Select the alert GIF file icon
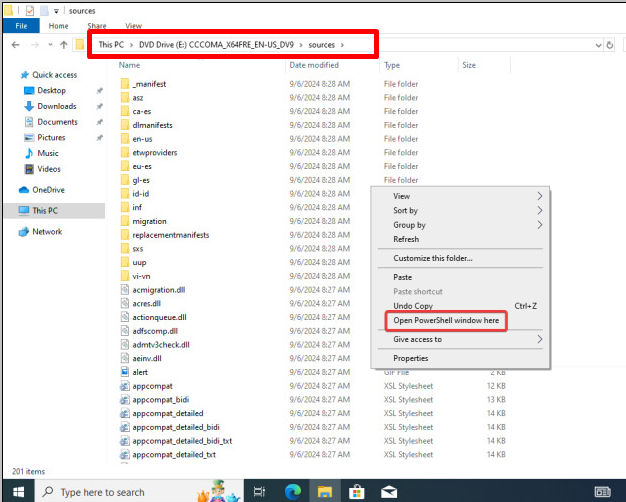626x502 pixels. pyautogui.click(x=125, y=372)
